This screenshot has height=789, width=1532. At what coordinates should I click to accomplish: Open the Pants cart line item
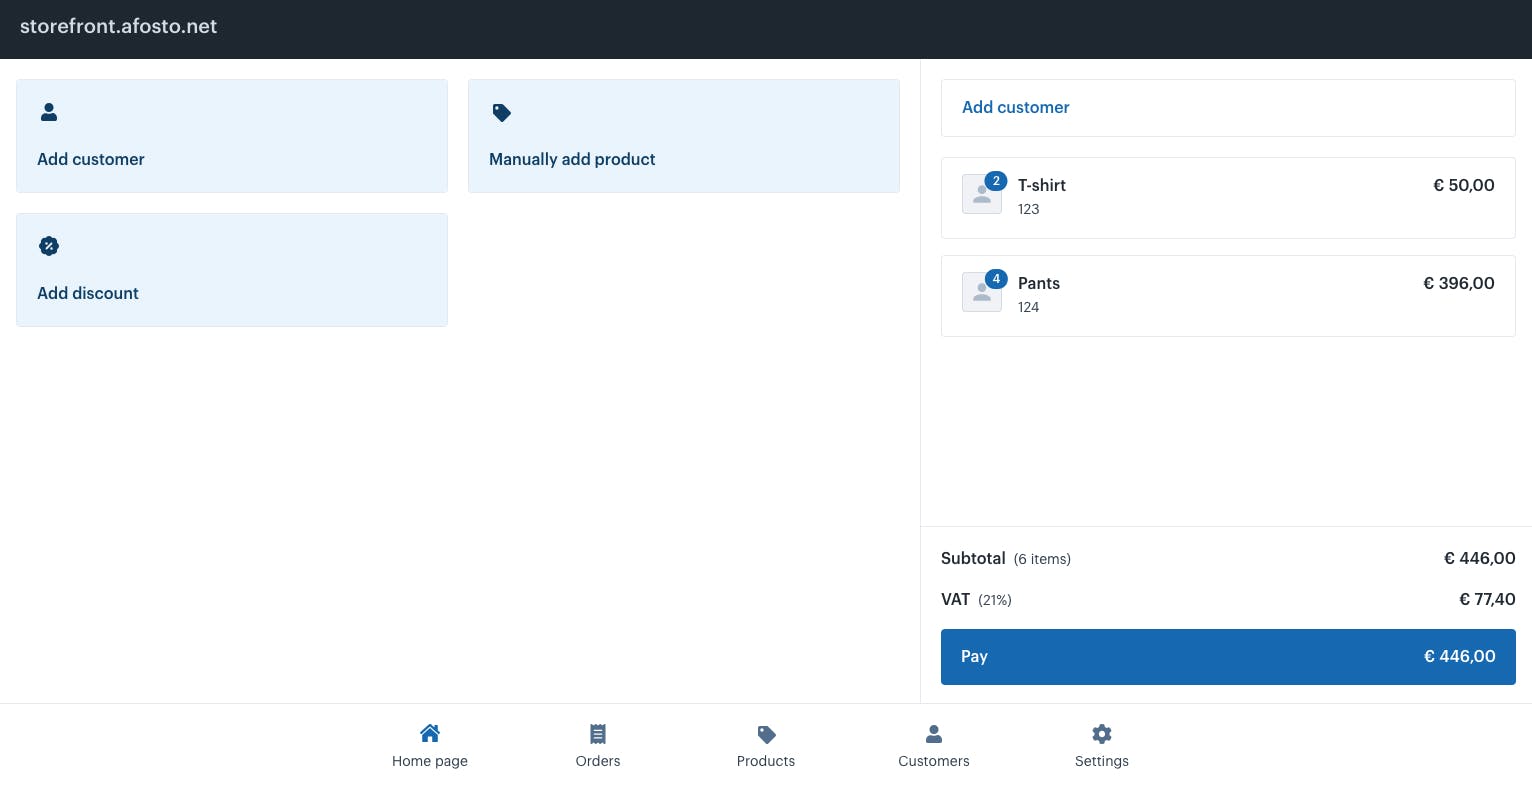(x=1228, y=296)
